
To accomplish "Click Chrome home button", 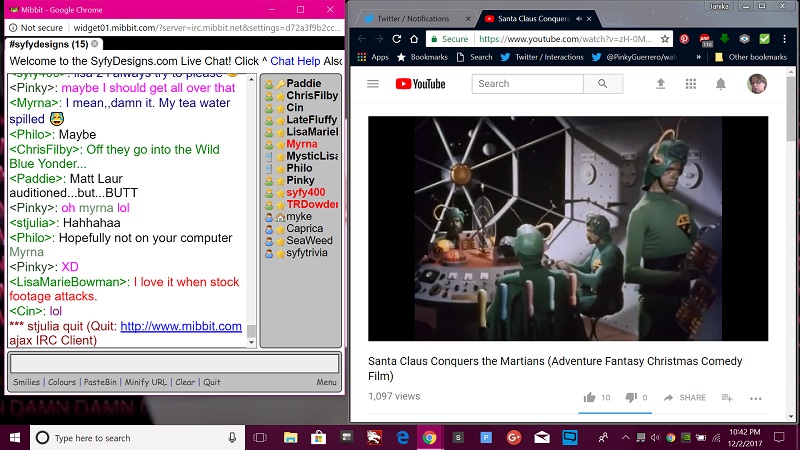I will tap(414, 39).
